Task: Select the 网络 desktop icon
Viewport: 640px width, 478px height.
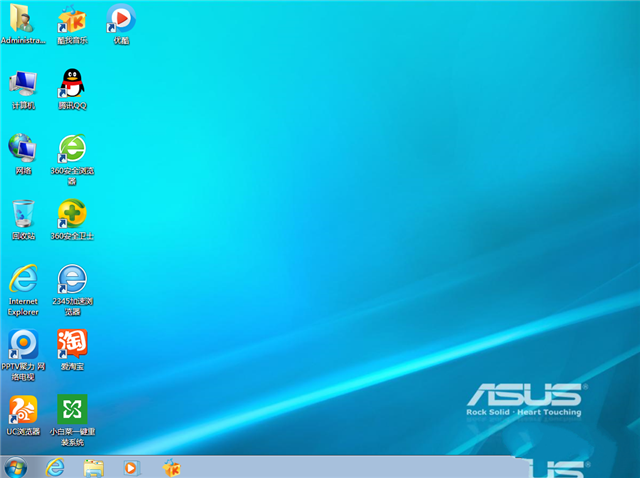Action: [x=23, y=149]
